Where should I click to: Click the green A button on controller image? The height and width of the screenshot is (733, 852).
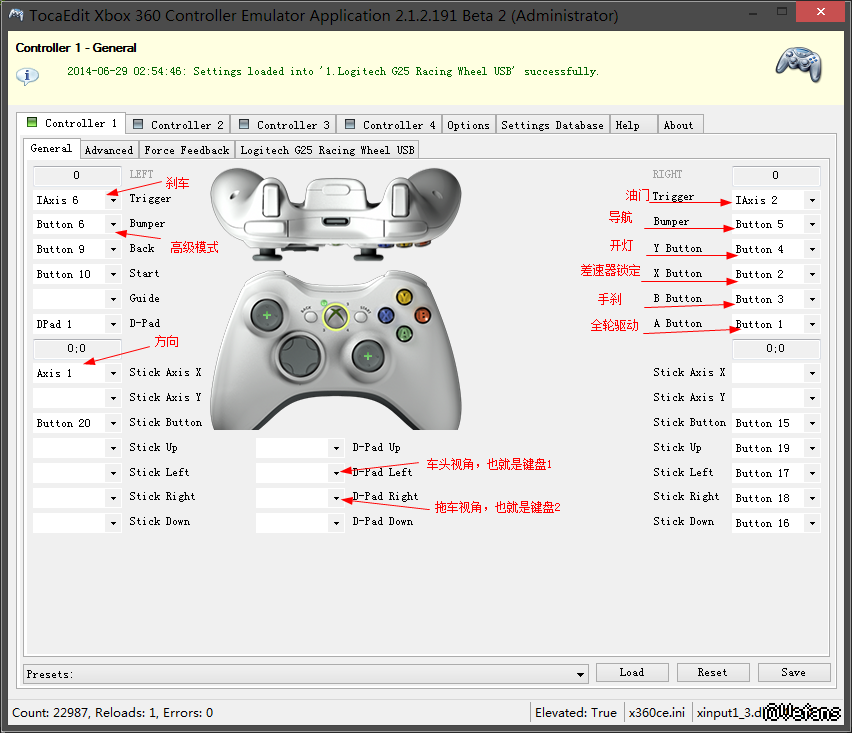point(404,333)
